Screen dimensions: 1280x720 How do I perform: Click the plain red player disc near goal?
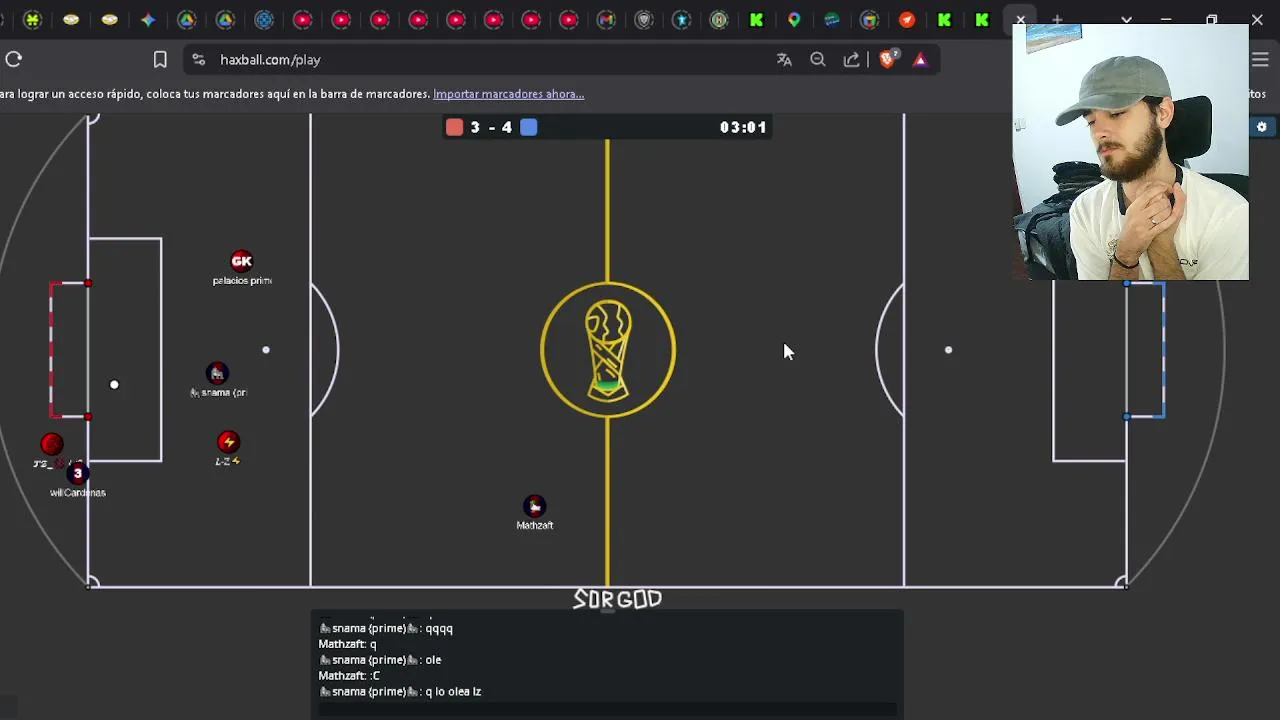pyautogui.click(x=52, y=444)
